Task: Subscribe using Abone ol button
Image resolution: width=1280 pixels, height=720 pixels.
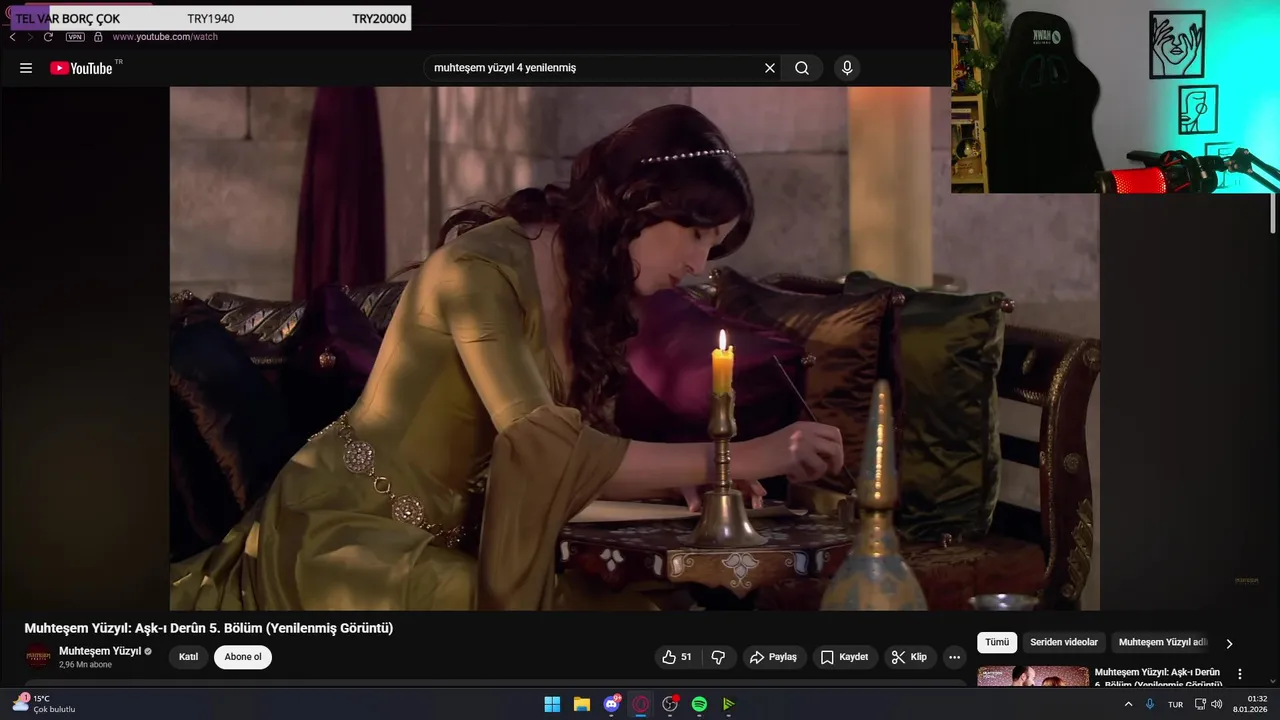Action: (243, 657)
